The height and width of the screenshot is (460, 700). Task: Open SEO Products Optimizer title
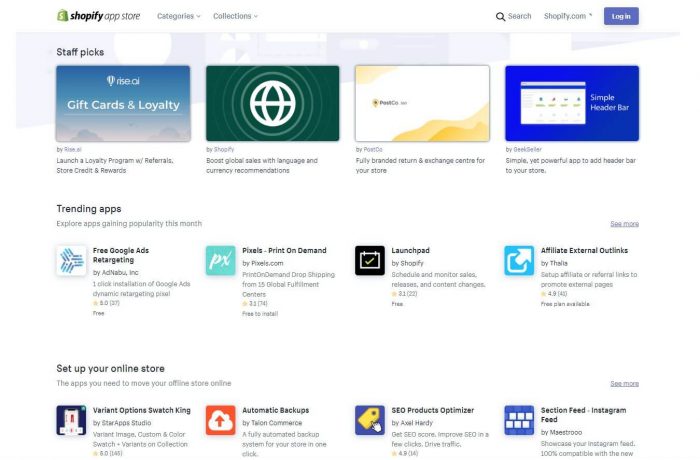click(433, 410)
